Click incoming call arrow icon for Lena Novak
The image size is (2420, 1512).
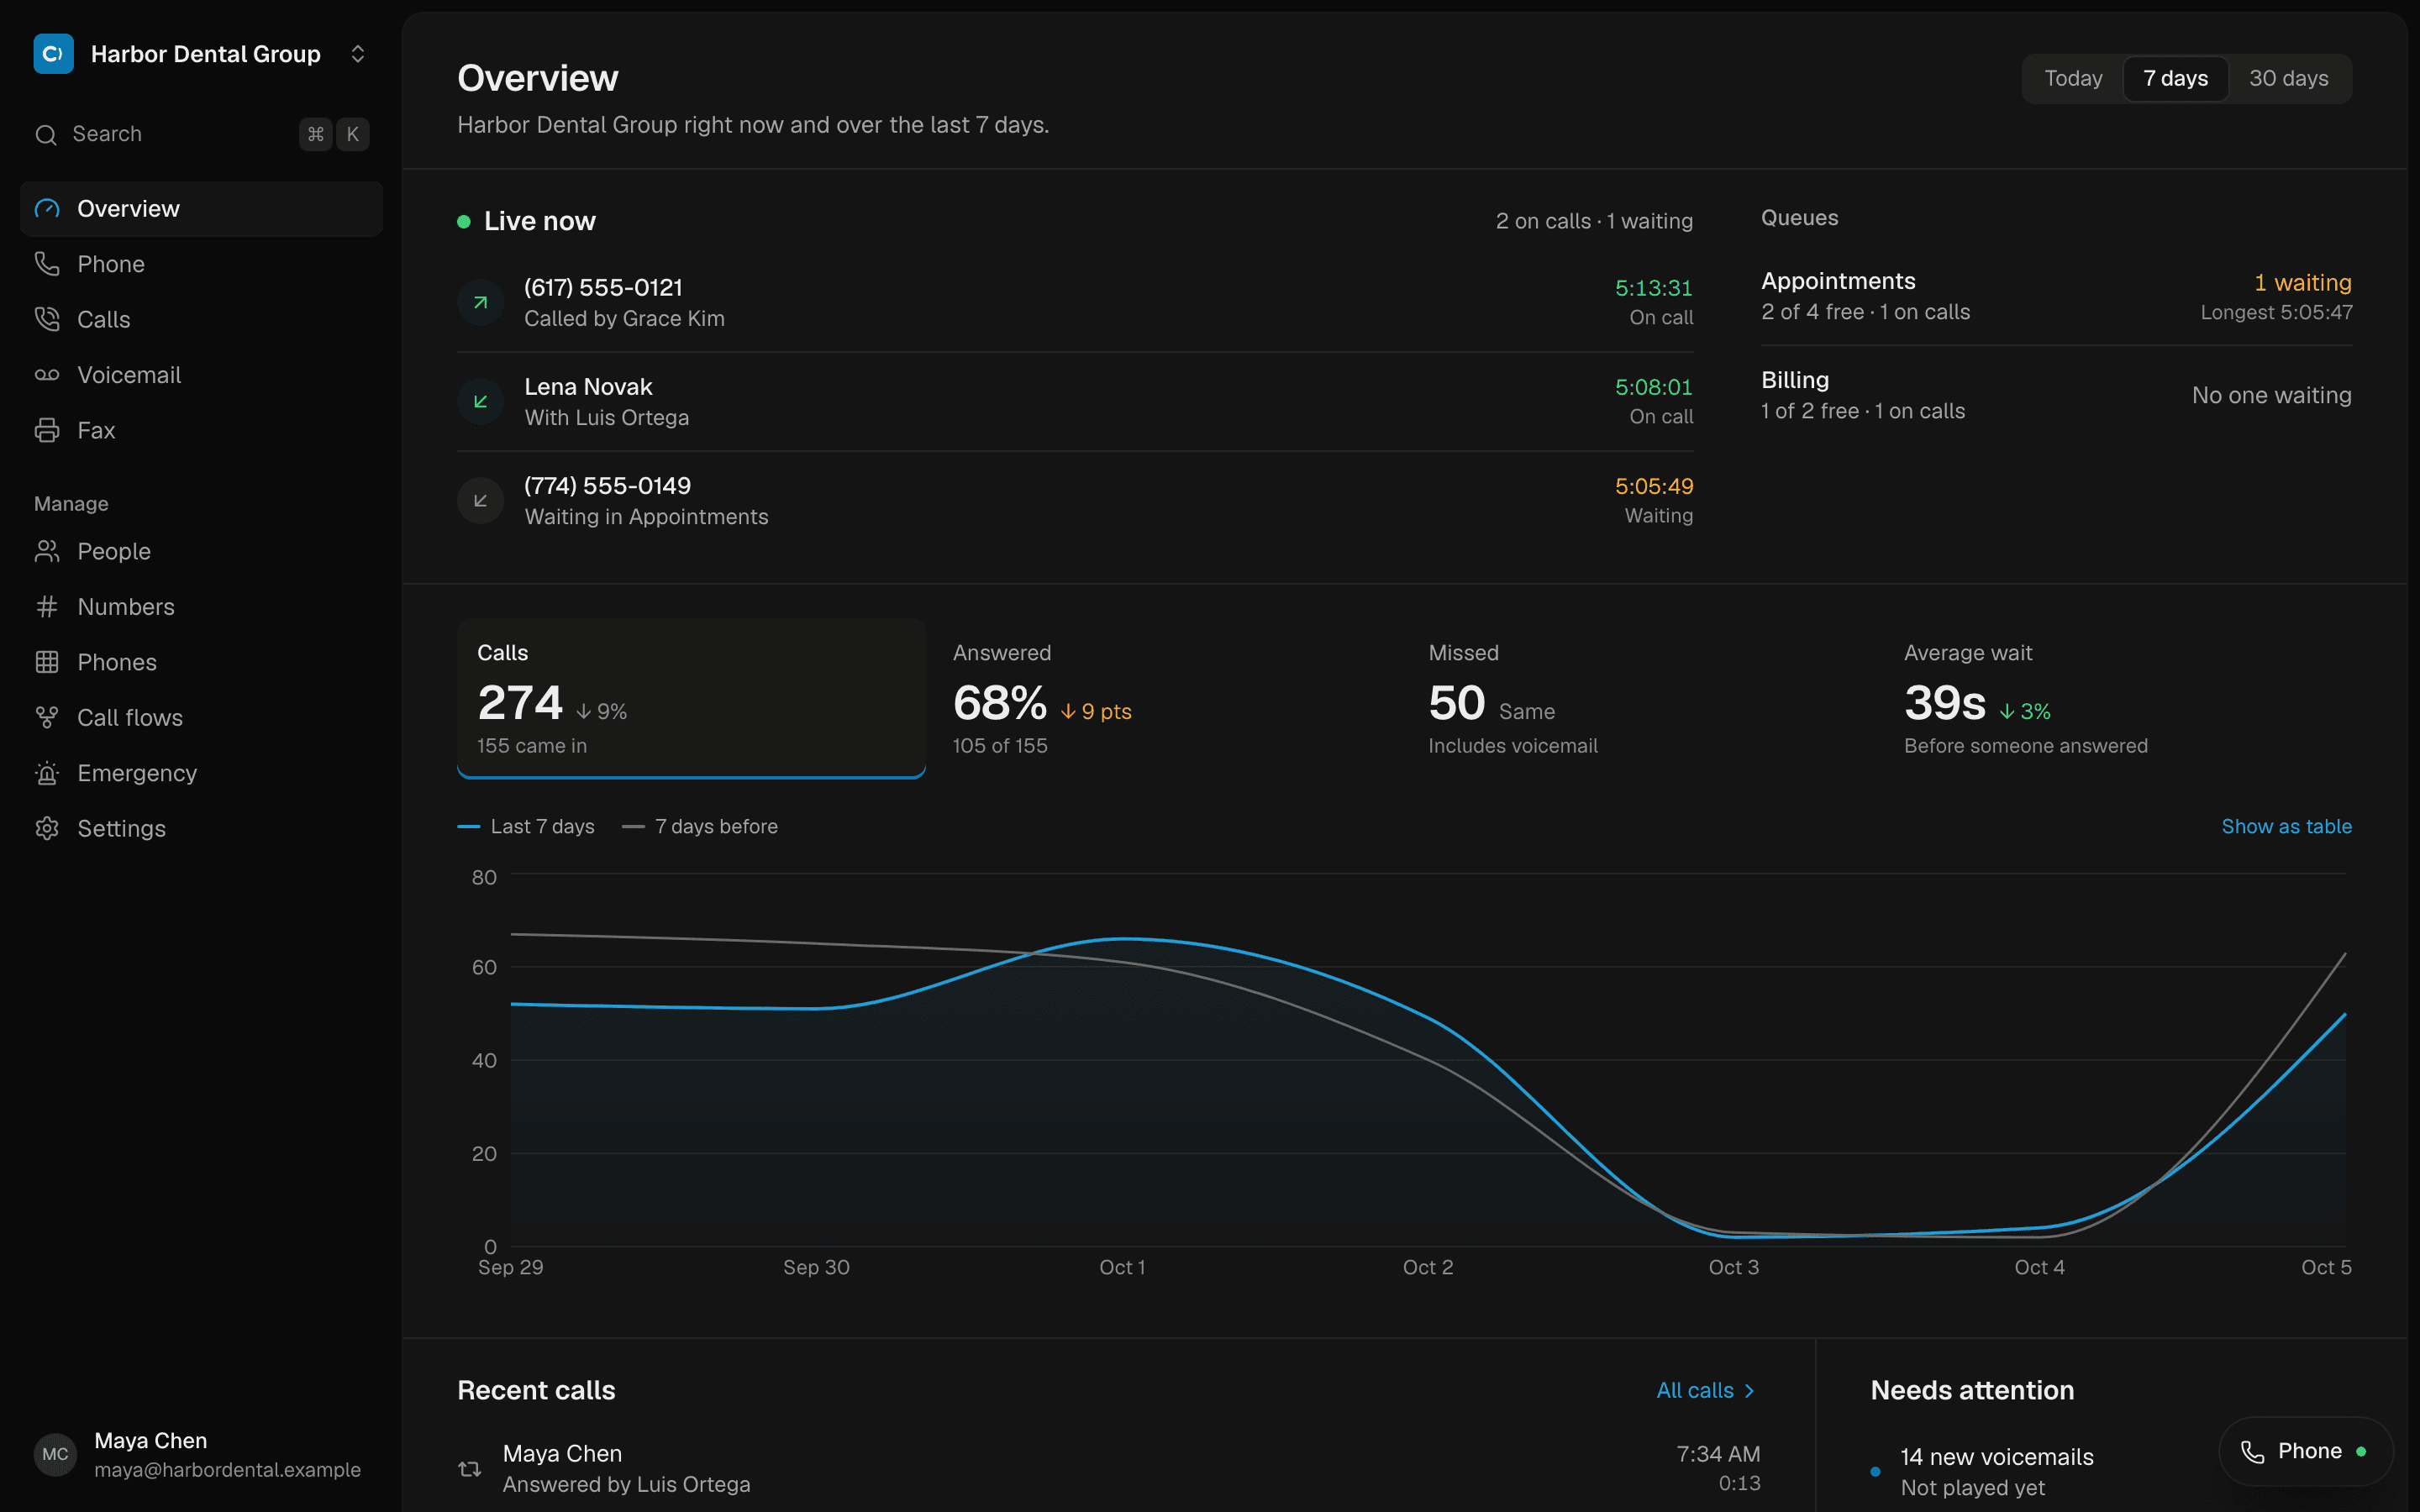pyautogui.click(x=480, y=401)
